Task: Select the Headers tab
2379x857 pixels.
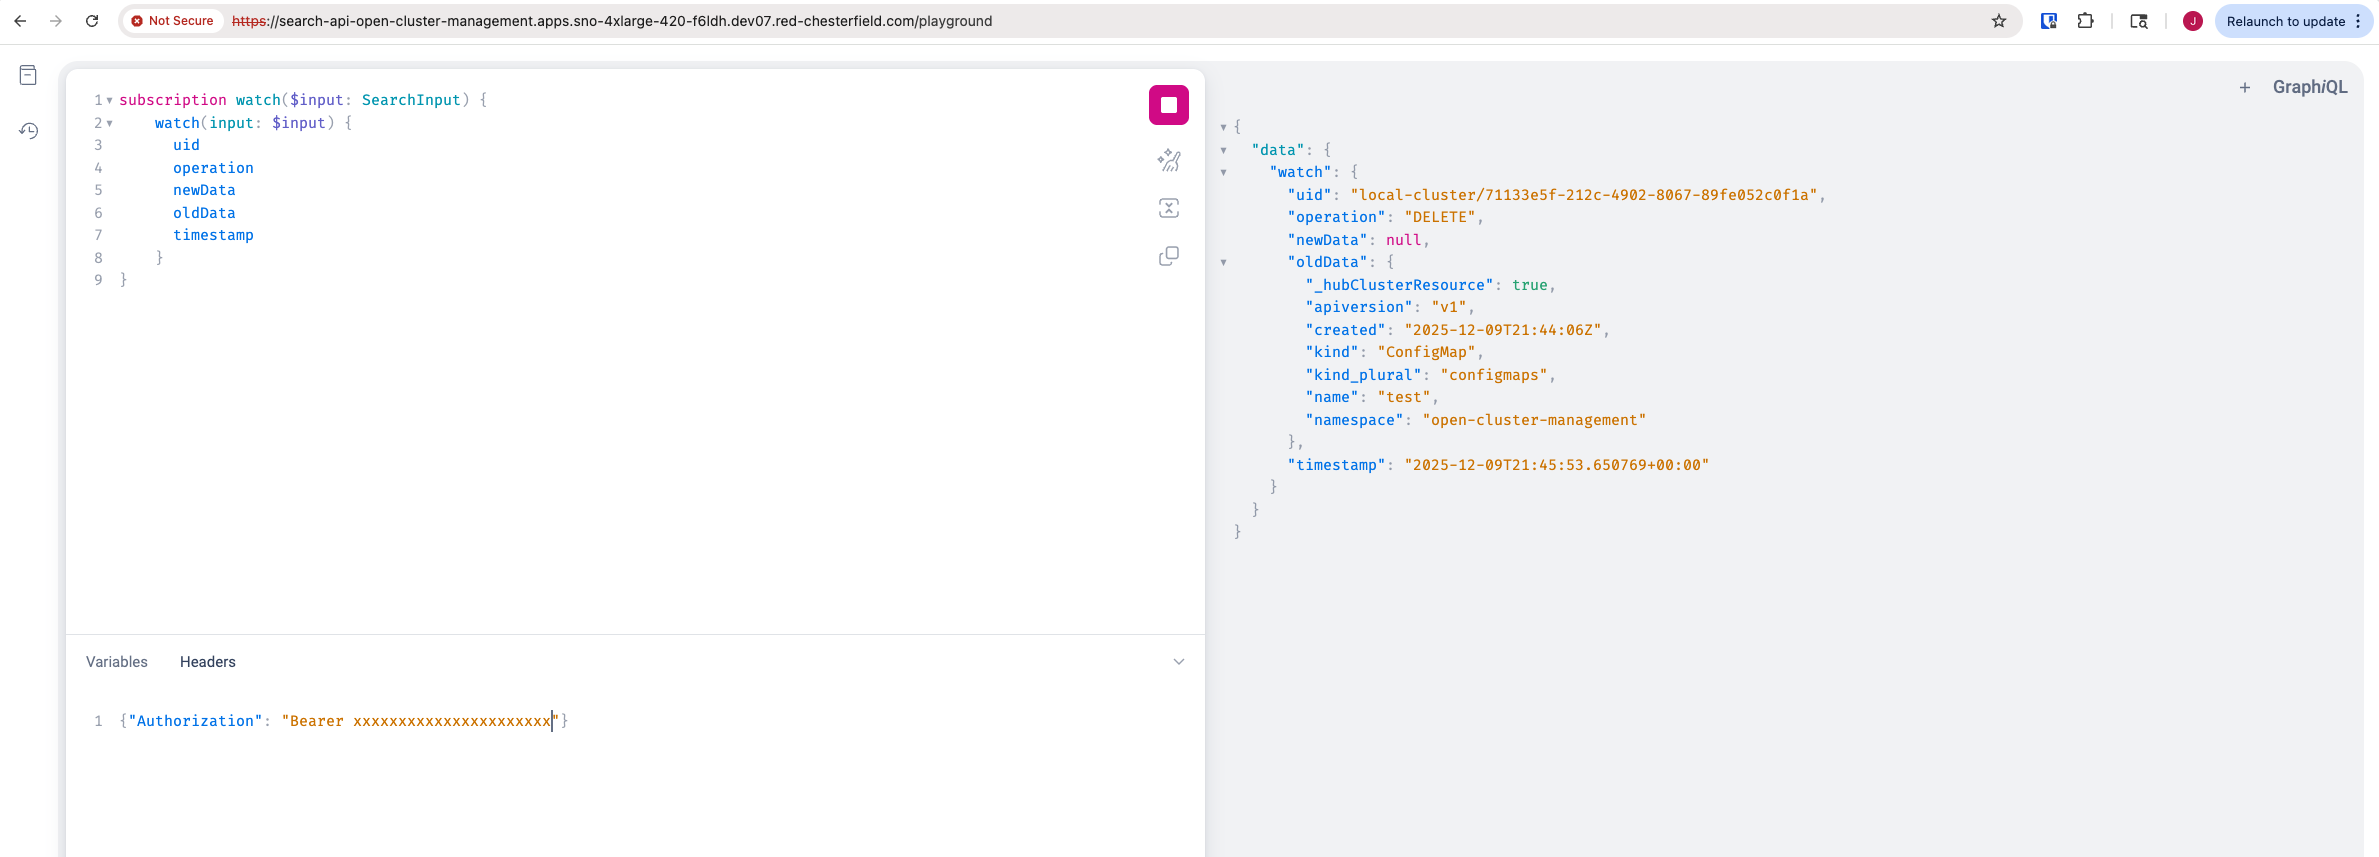Action: click(208, 662)
